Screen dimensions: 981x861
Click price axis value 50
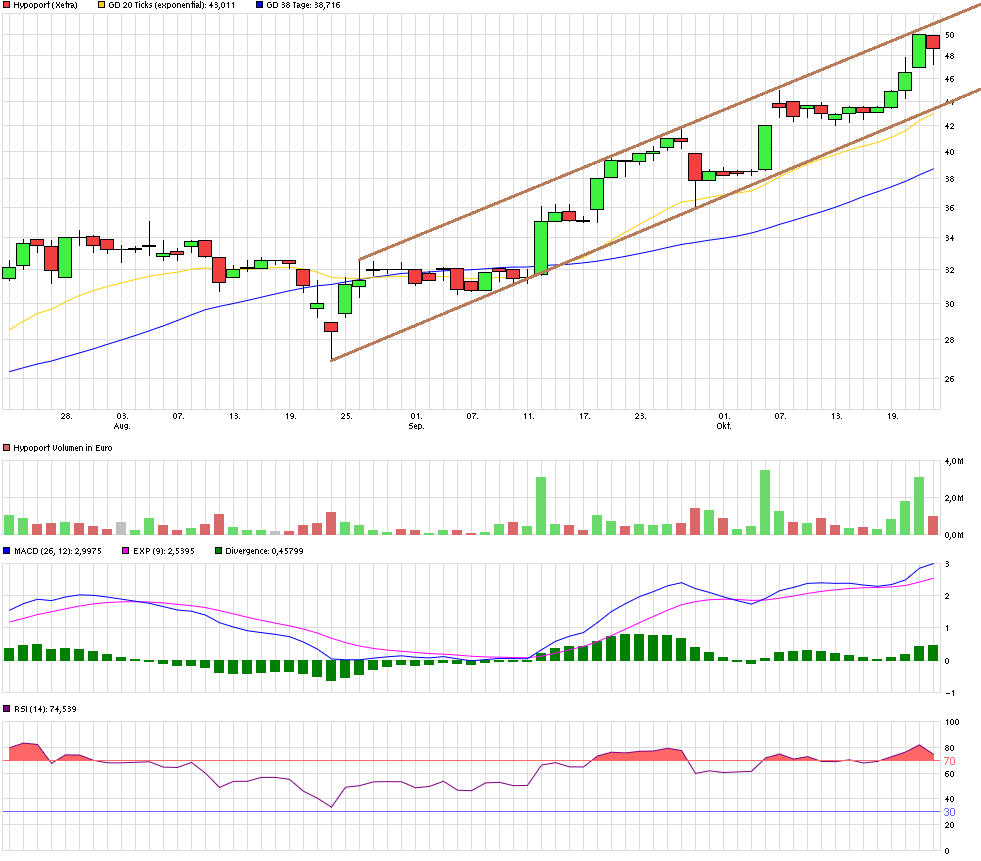point(950,35)
